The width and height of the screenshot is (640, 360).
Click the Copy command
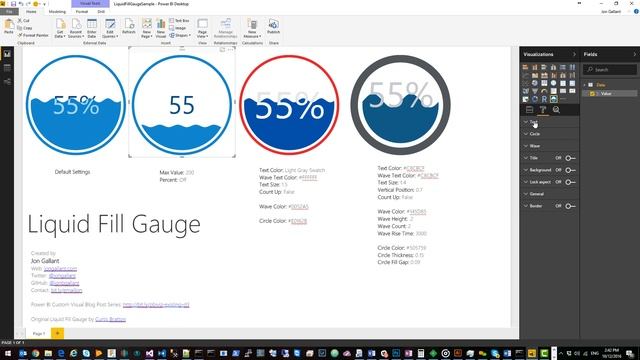[x=24, y=28]
